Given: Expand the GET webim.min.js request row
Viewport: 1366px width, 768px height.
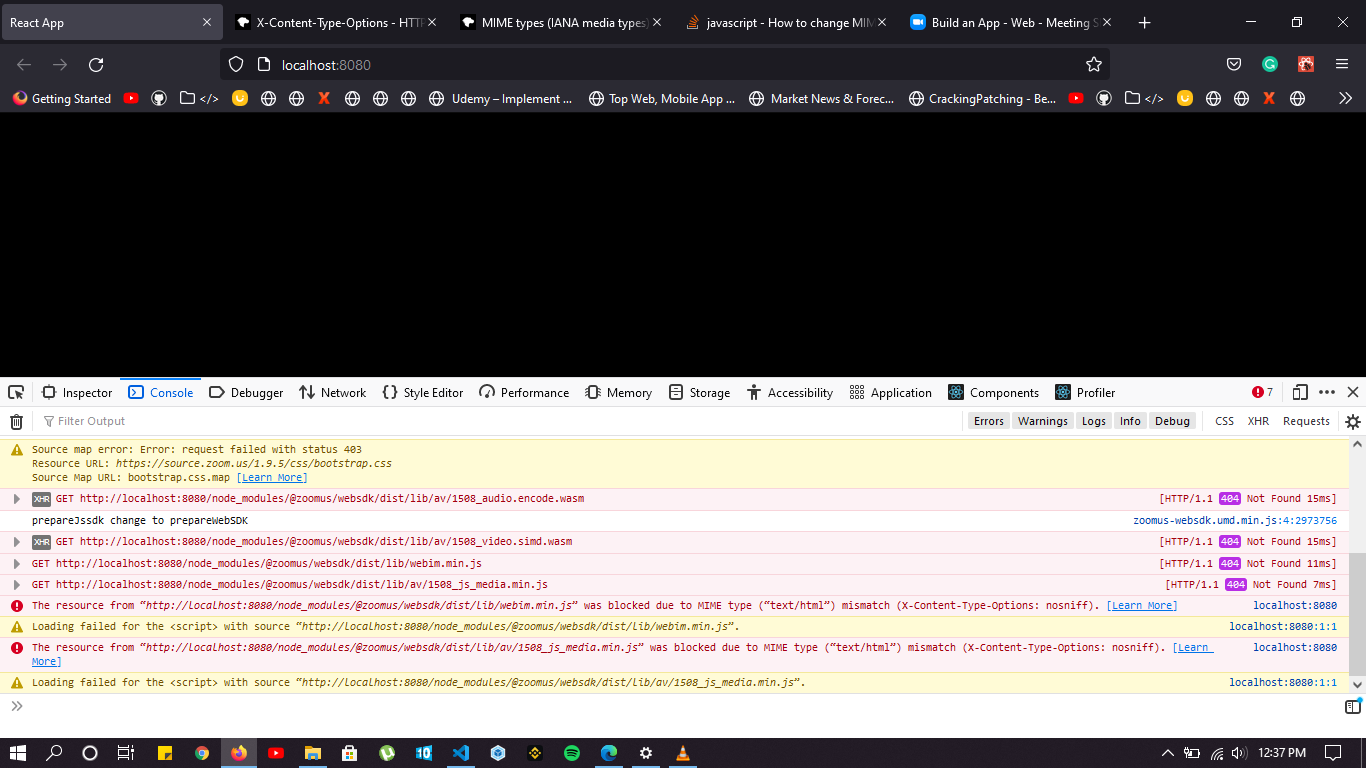Looking at the screenshot, I should click(16, 563).
